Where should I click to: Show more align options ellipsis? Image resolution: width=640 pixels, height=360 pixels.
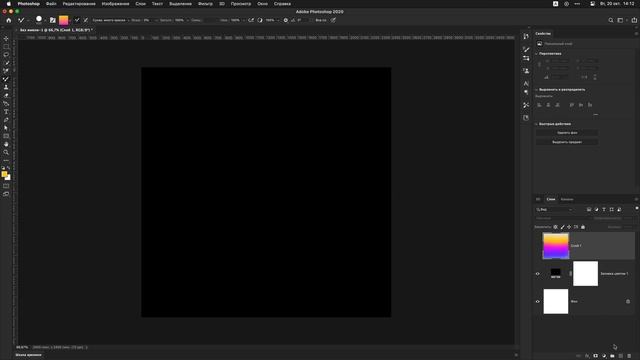[x=596, y=115]
